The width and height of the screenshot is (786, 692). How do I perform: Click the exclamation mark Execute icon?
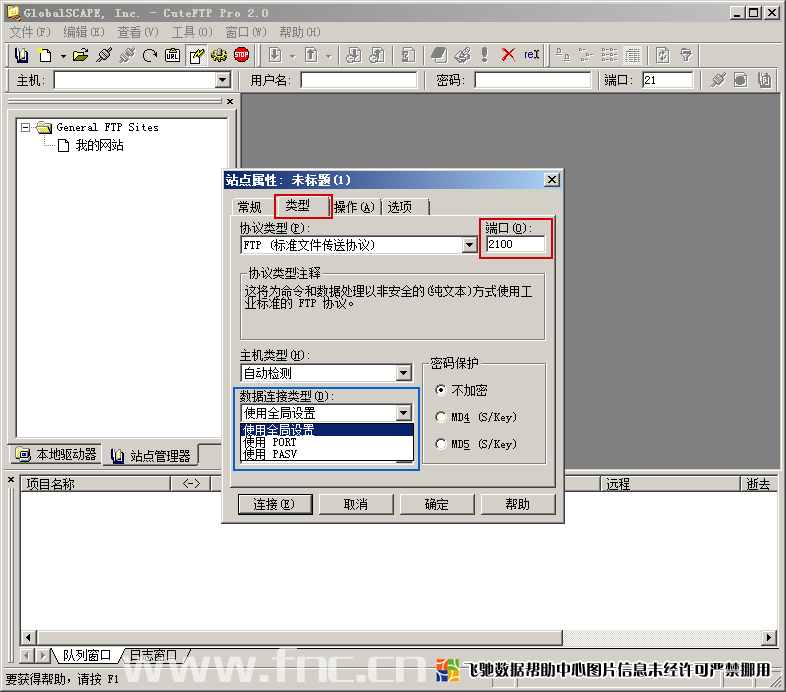tap(484, 55)
